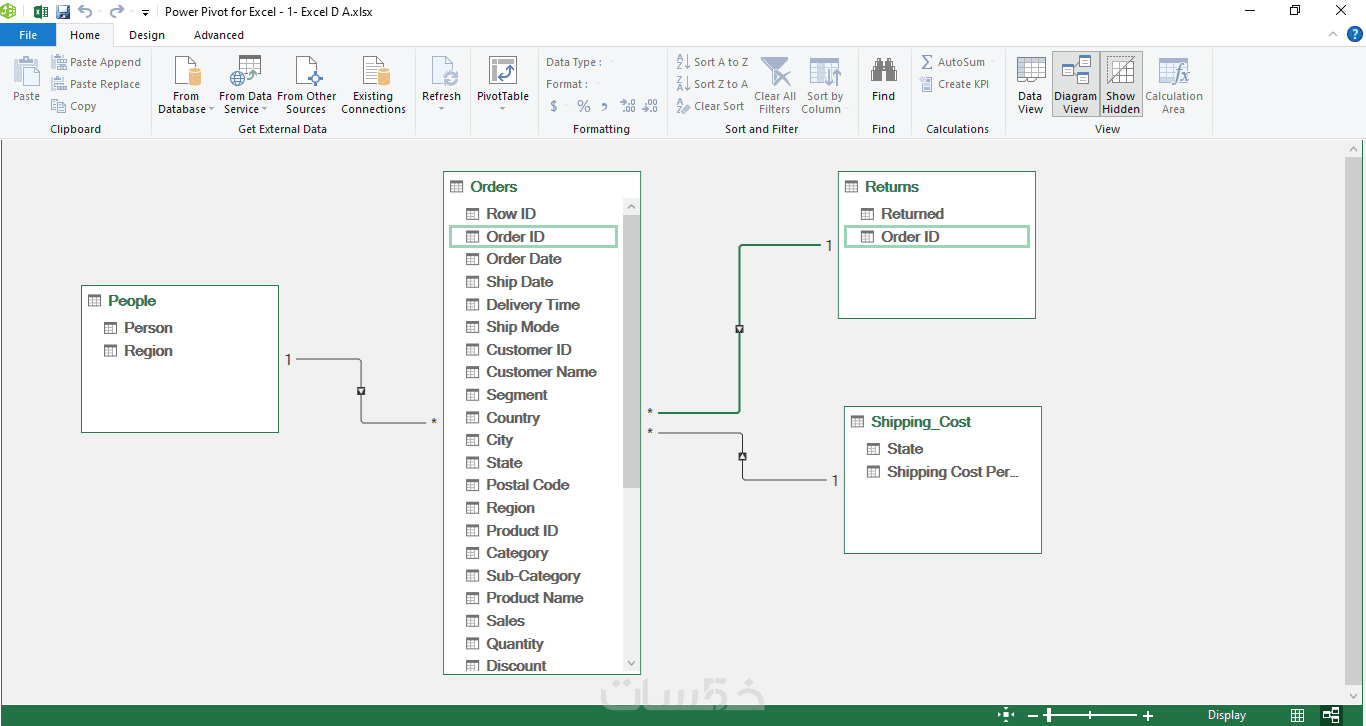Click zoom out minus in status bar
Image resolution: width=1366 pixels, height=726 pixels.
[x=1033, y=716]
